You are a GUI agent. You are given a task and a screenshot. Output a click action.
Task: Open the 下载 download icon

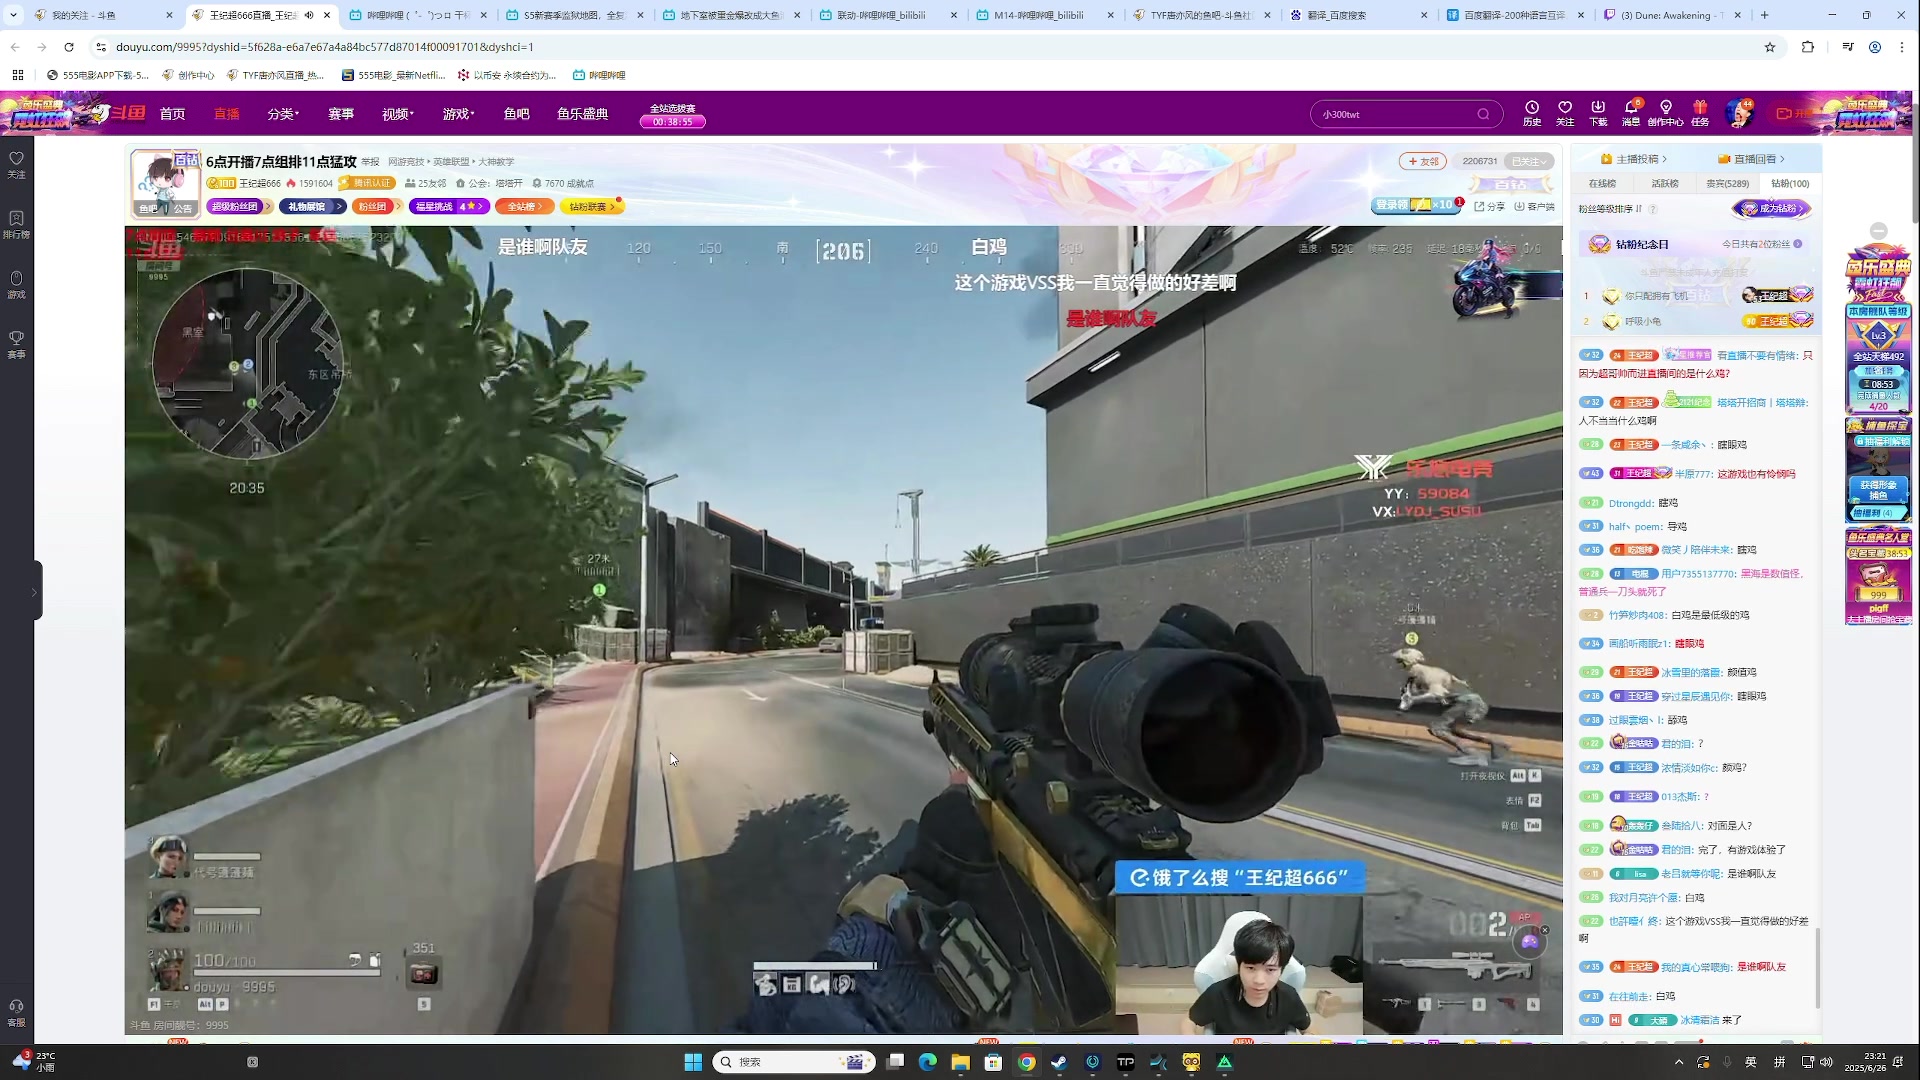(x=1598, y=112)
